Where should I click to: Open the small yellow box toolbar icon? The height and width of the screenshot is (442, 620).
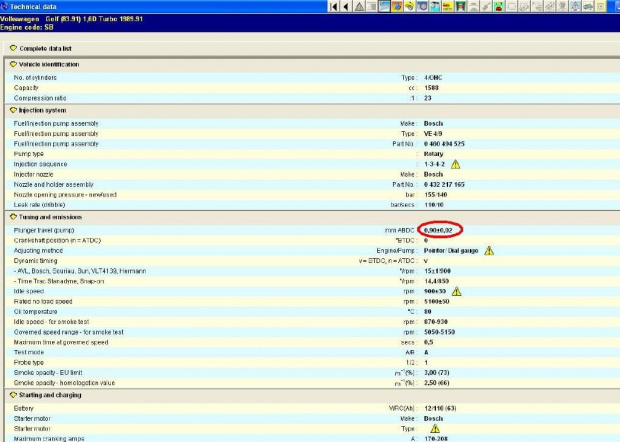click(x=601, y=6)
